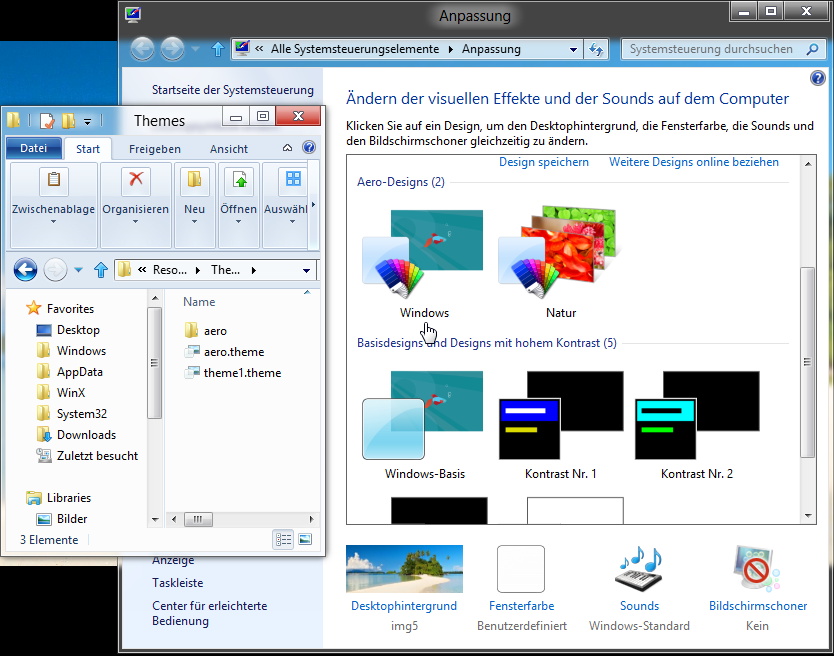
Task: Click Weitere Designs online beziehen
Action: pos(694,162)
